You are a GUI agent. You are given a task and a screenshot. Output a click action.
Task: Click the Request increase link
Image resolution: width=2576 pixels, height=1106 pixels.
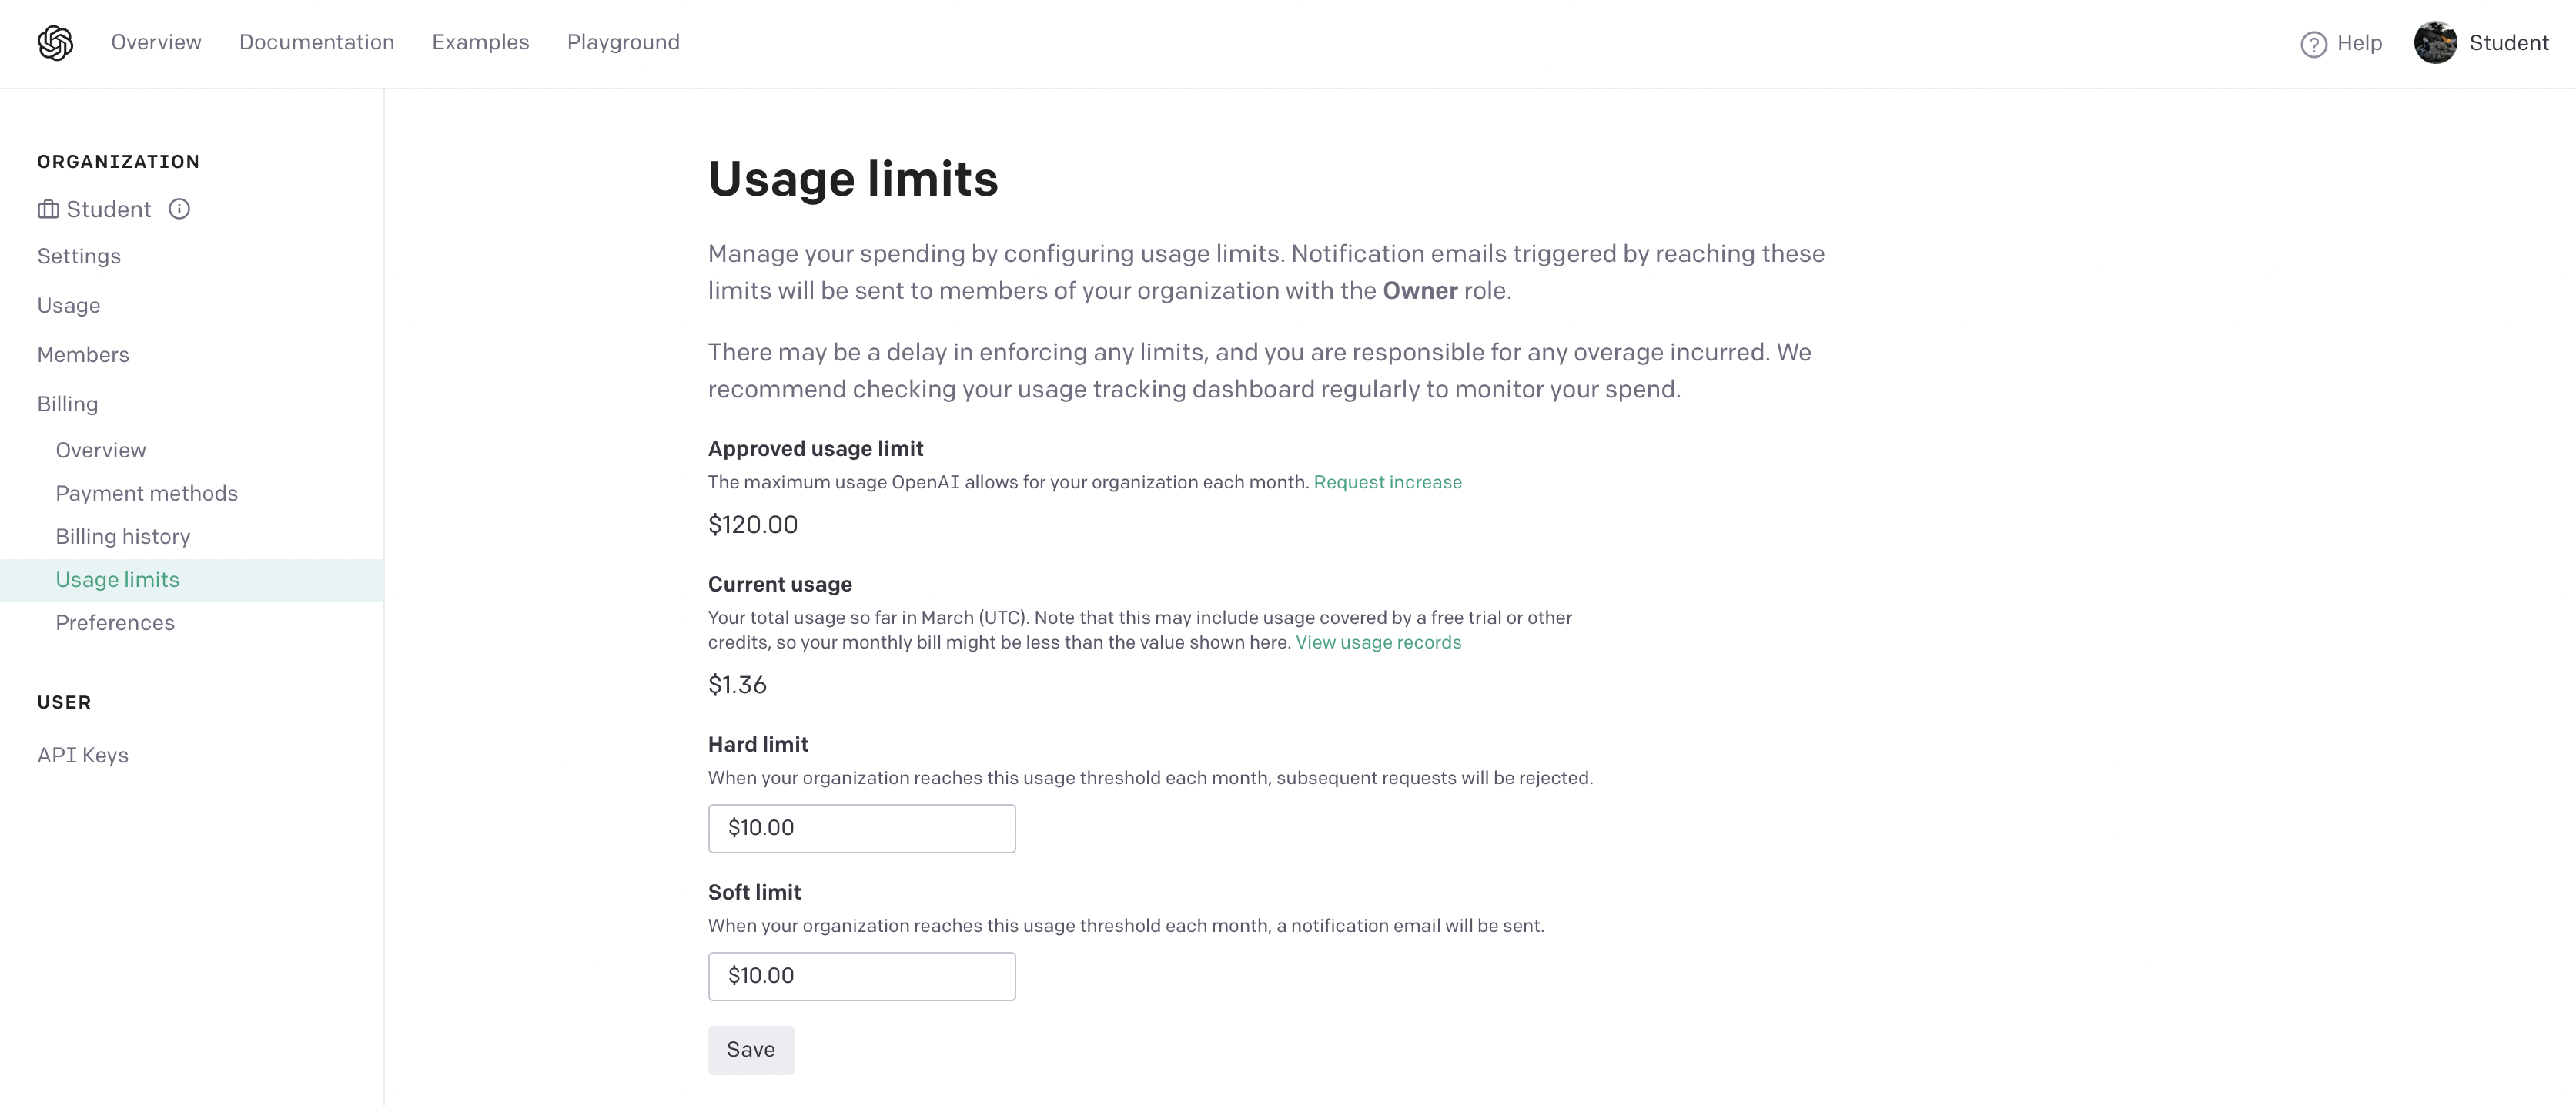(x=1387, y=482)
